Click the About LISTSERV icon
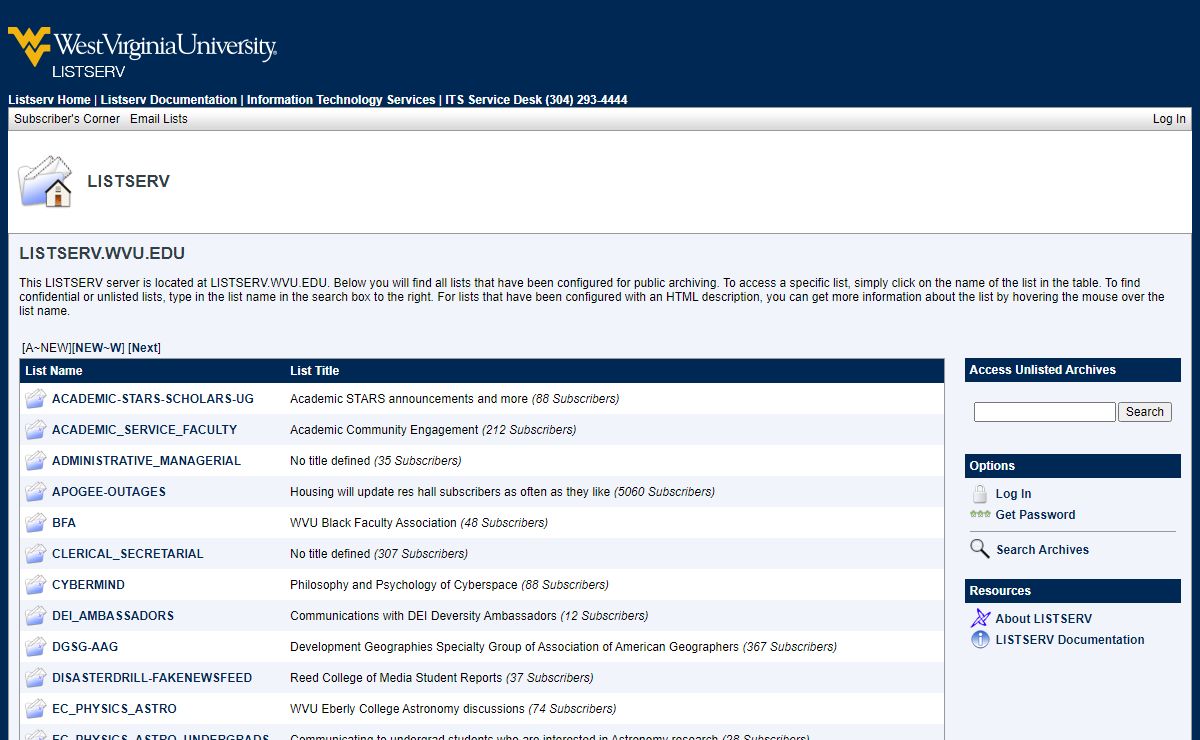 [980, 618]
